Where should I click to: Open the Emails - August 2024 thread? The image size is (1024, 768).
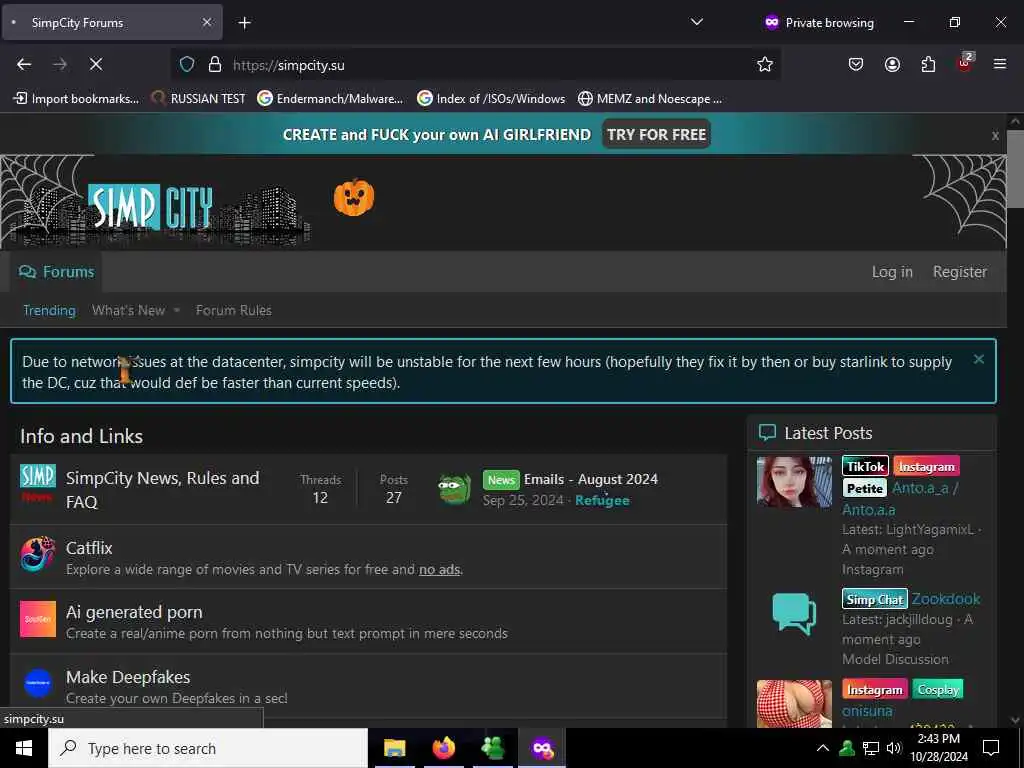click(x=590, y=479)
